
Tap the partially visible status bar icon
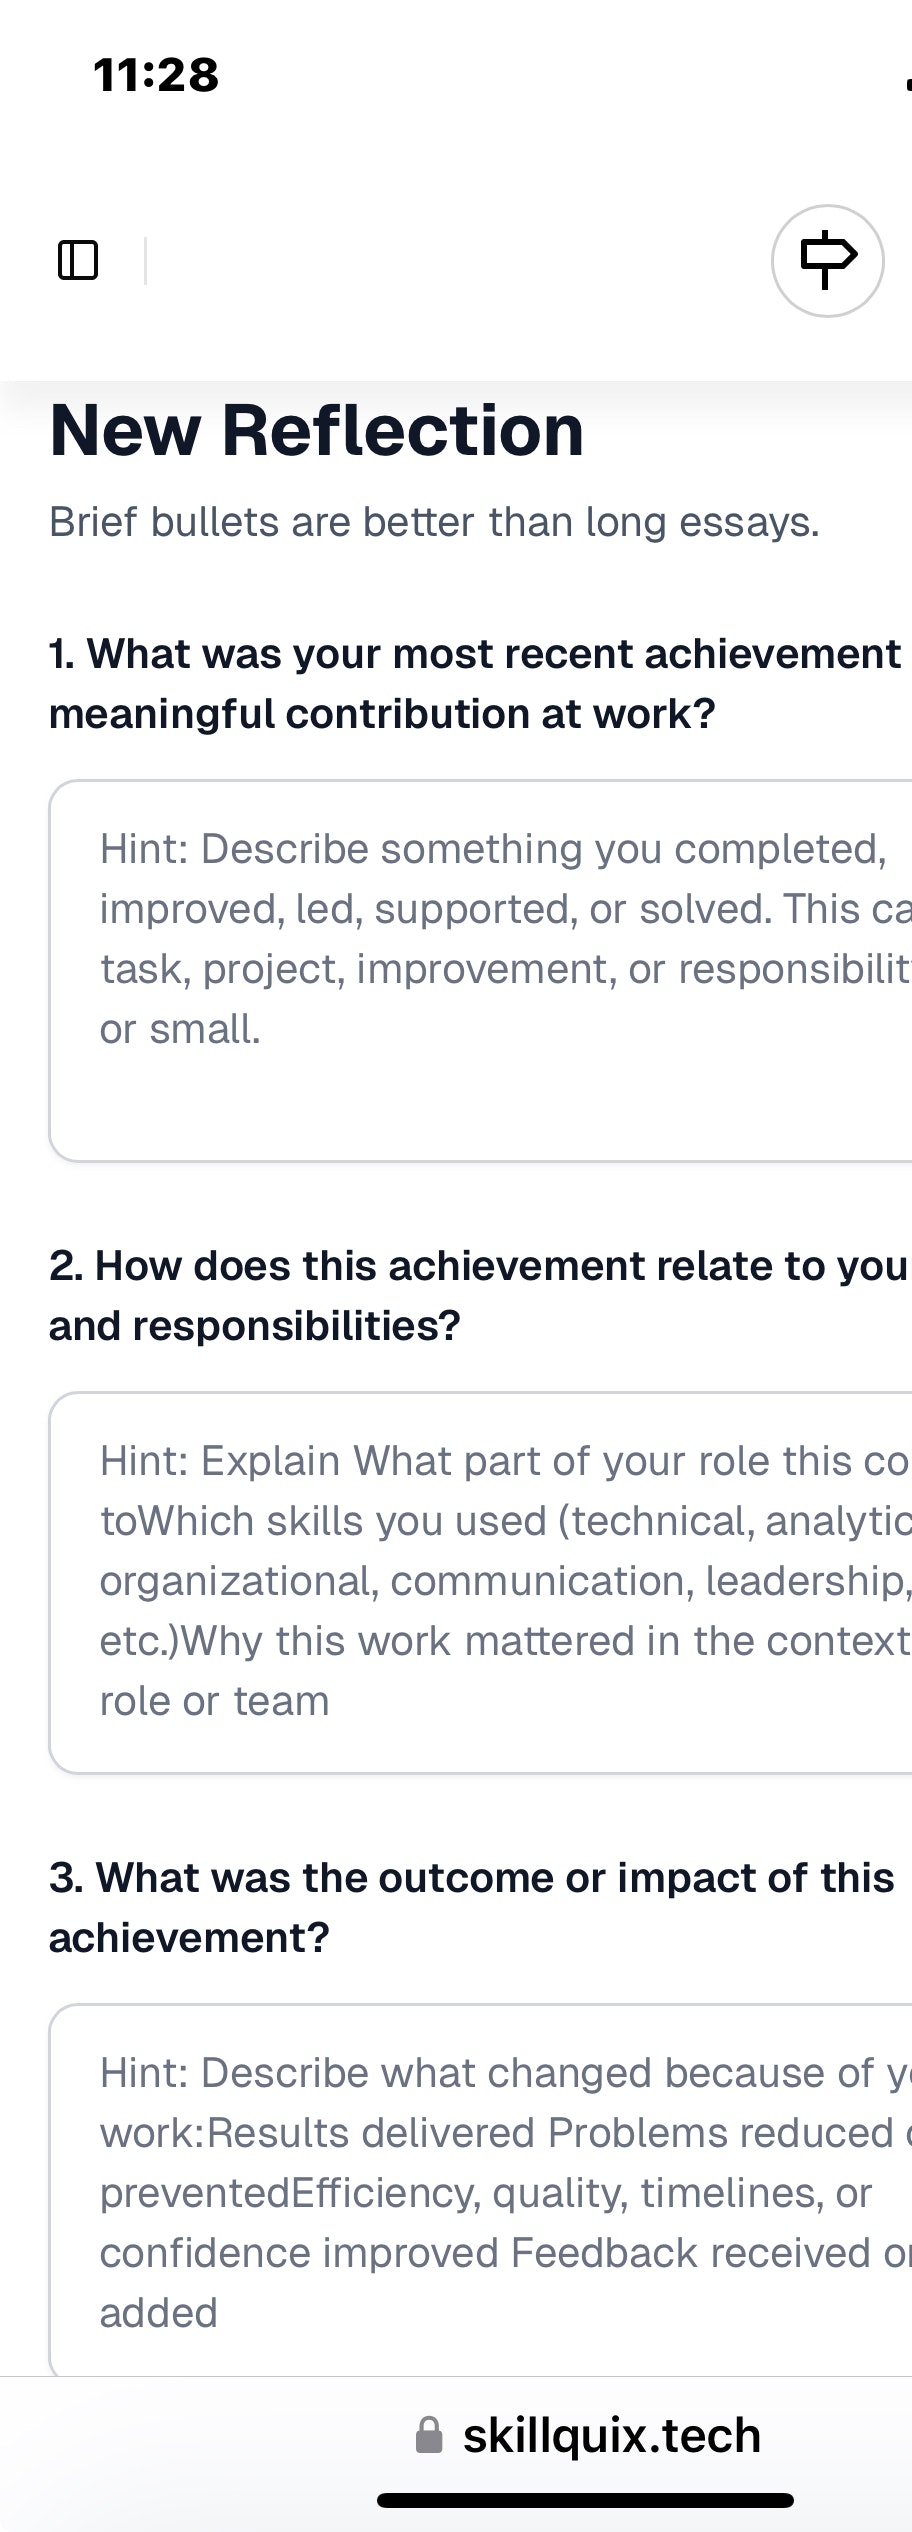[x=908, y=82]
